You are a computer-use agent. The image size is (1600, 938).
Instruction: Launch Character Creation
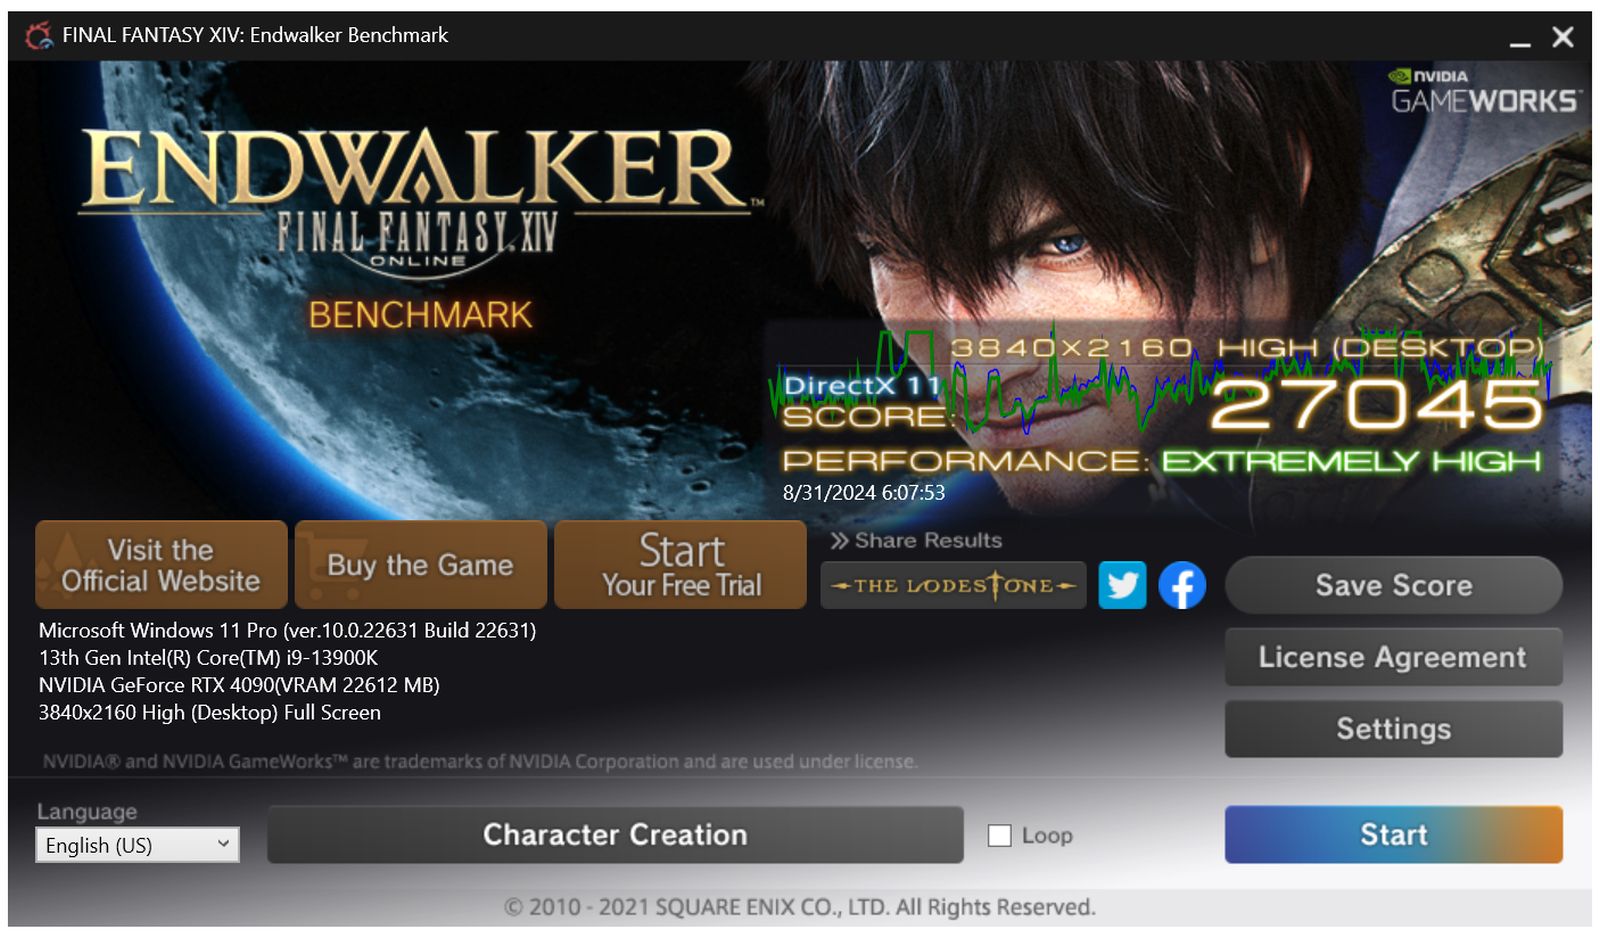[x=615, y=835]
